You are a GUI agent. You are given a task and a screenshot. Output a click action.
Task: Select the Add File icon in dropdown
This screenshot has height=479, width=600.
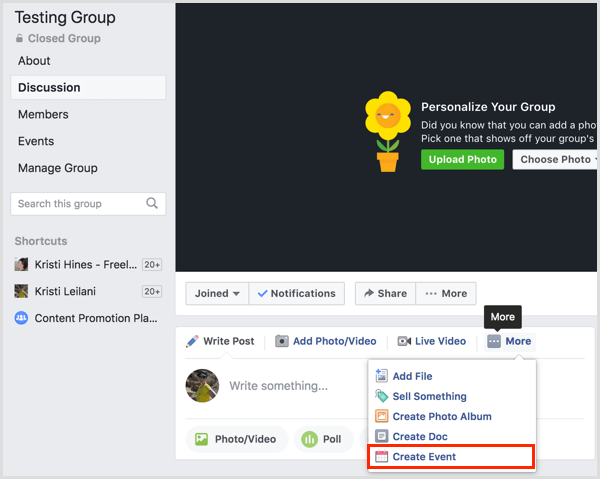click(x=381, y=376)
